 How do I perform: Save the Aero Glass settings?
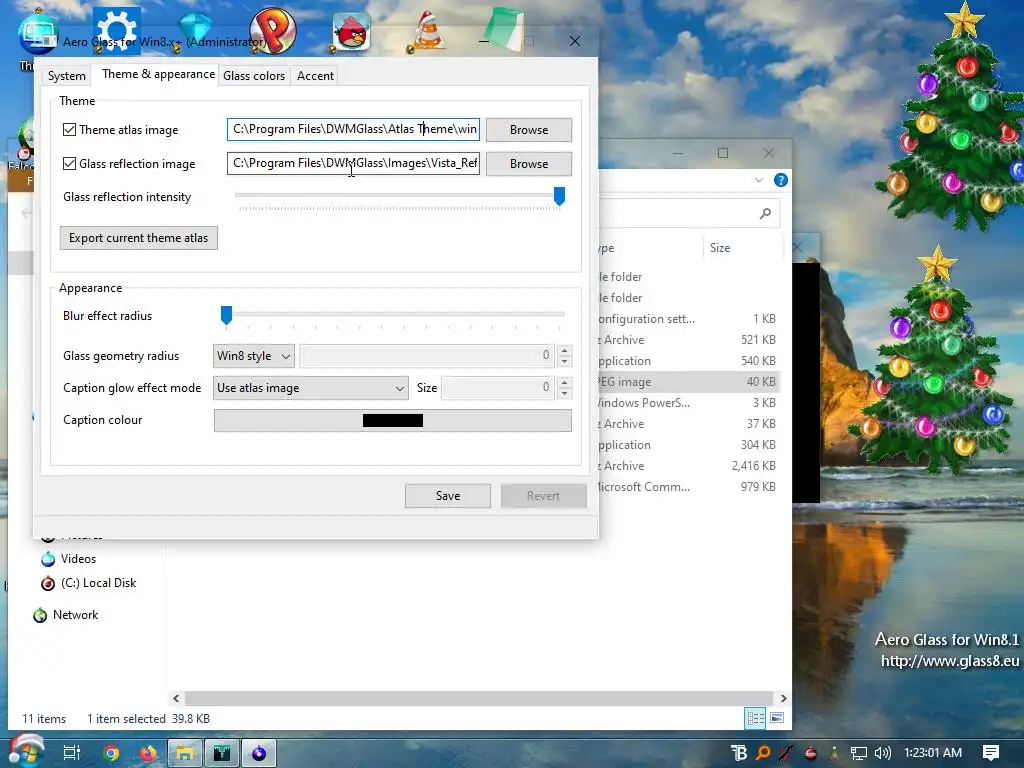448,496
